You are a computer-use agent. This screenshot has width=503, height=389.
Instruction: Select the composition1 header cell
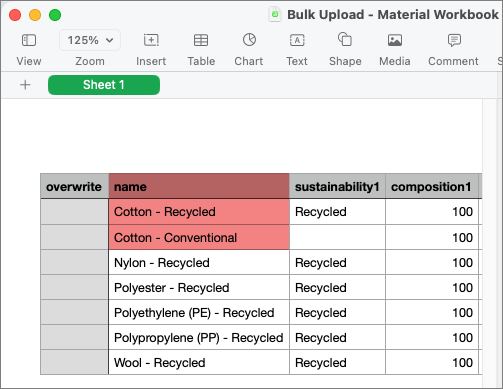point(432,186)
